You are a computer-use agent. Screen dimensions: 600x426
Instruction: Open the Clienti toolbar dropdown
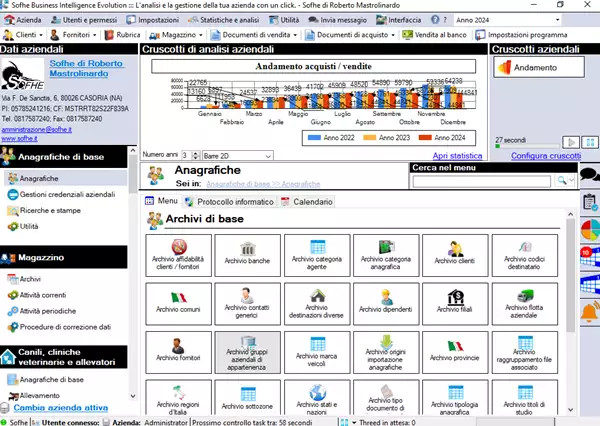(x=41, y=35)
